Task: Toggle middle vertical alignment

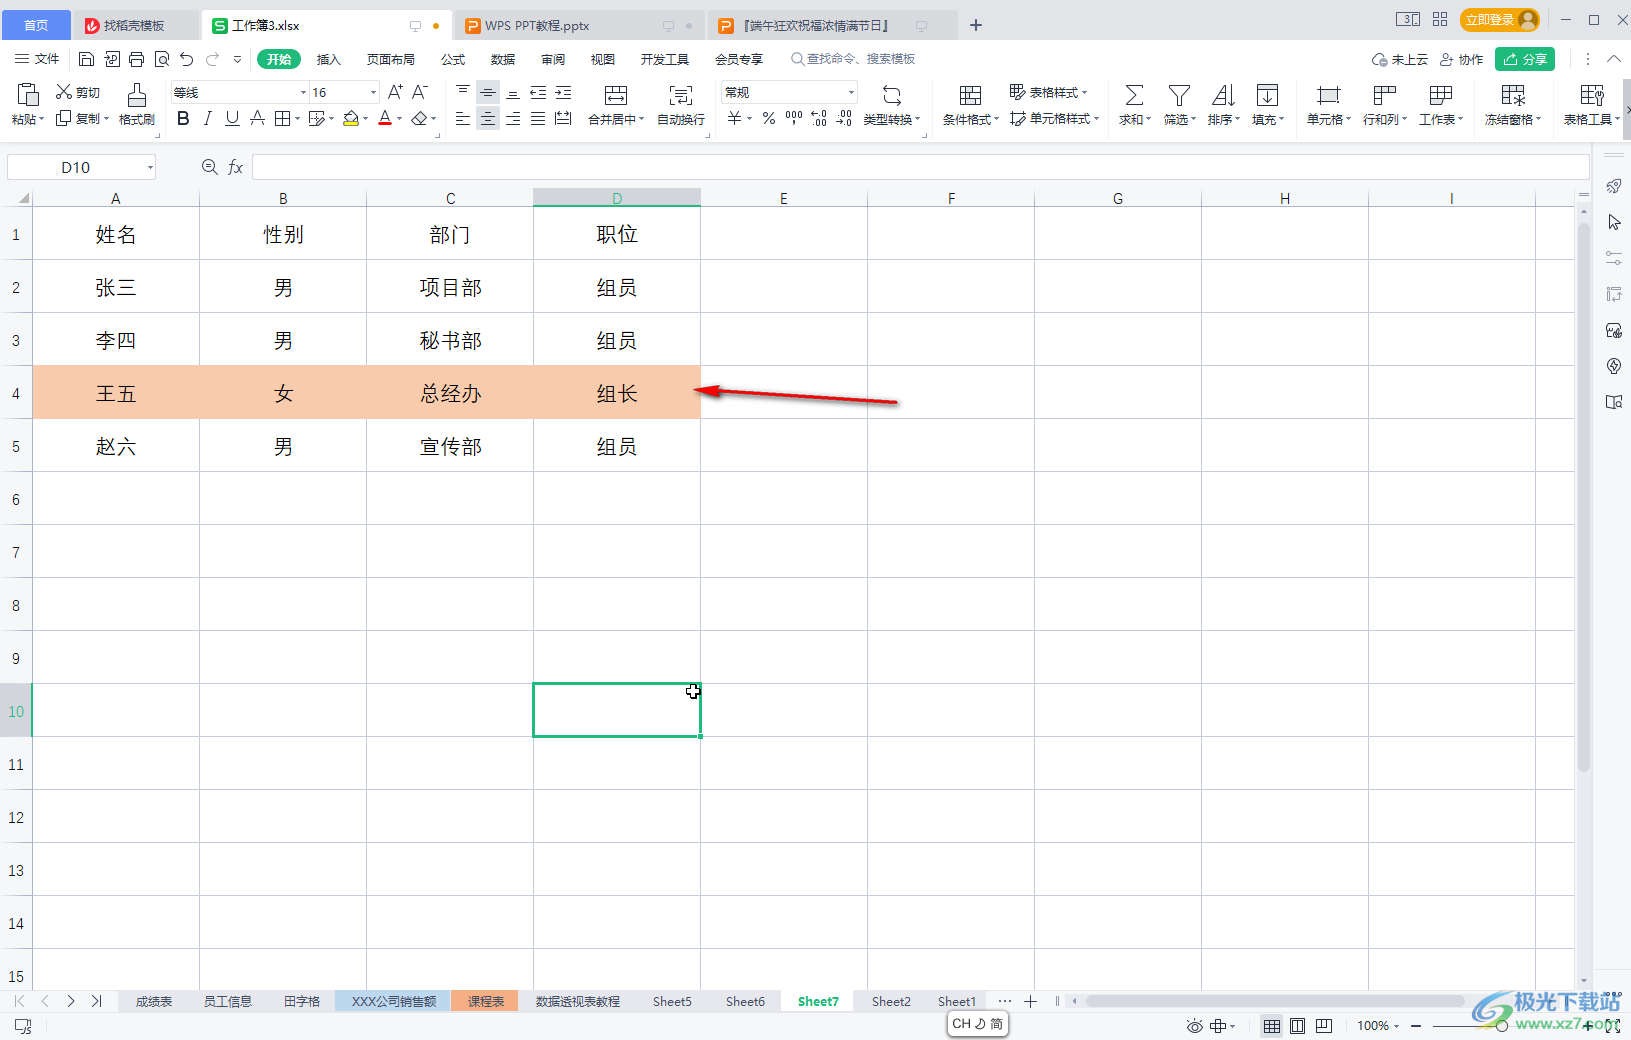Action: [x=488, y=92]
